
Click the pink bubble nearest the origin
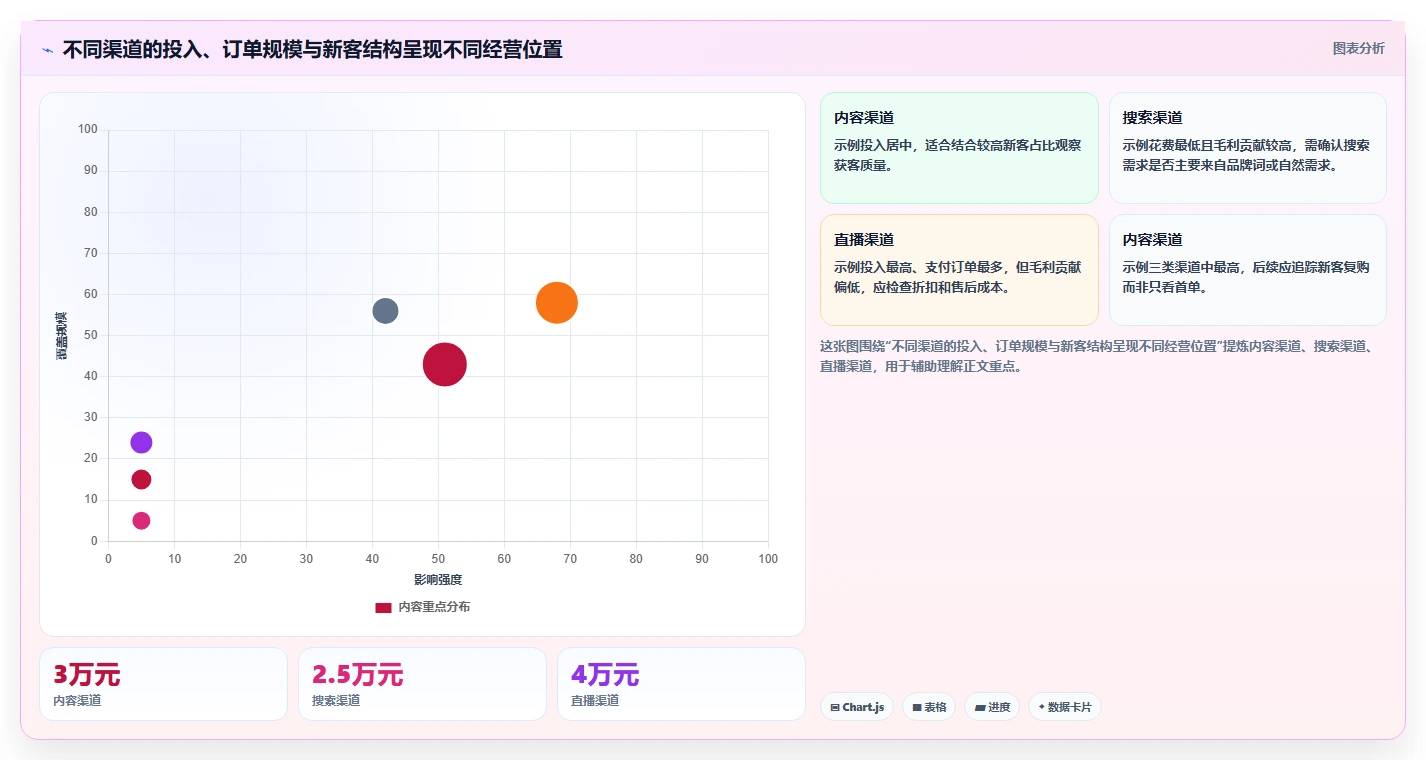[141, 521]
